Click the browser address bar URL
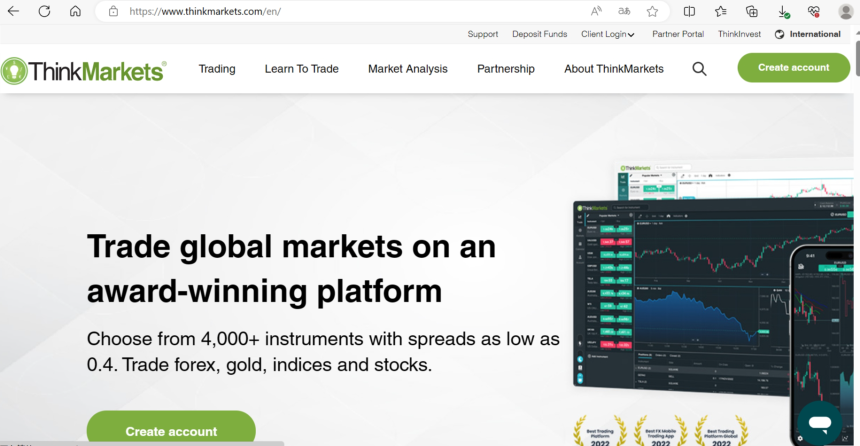The height and width of the screenshot is (446, 860). (x=205, y=12)
